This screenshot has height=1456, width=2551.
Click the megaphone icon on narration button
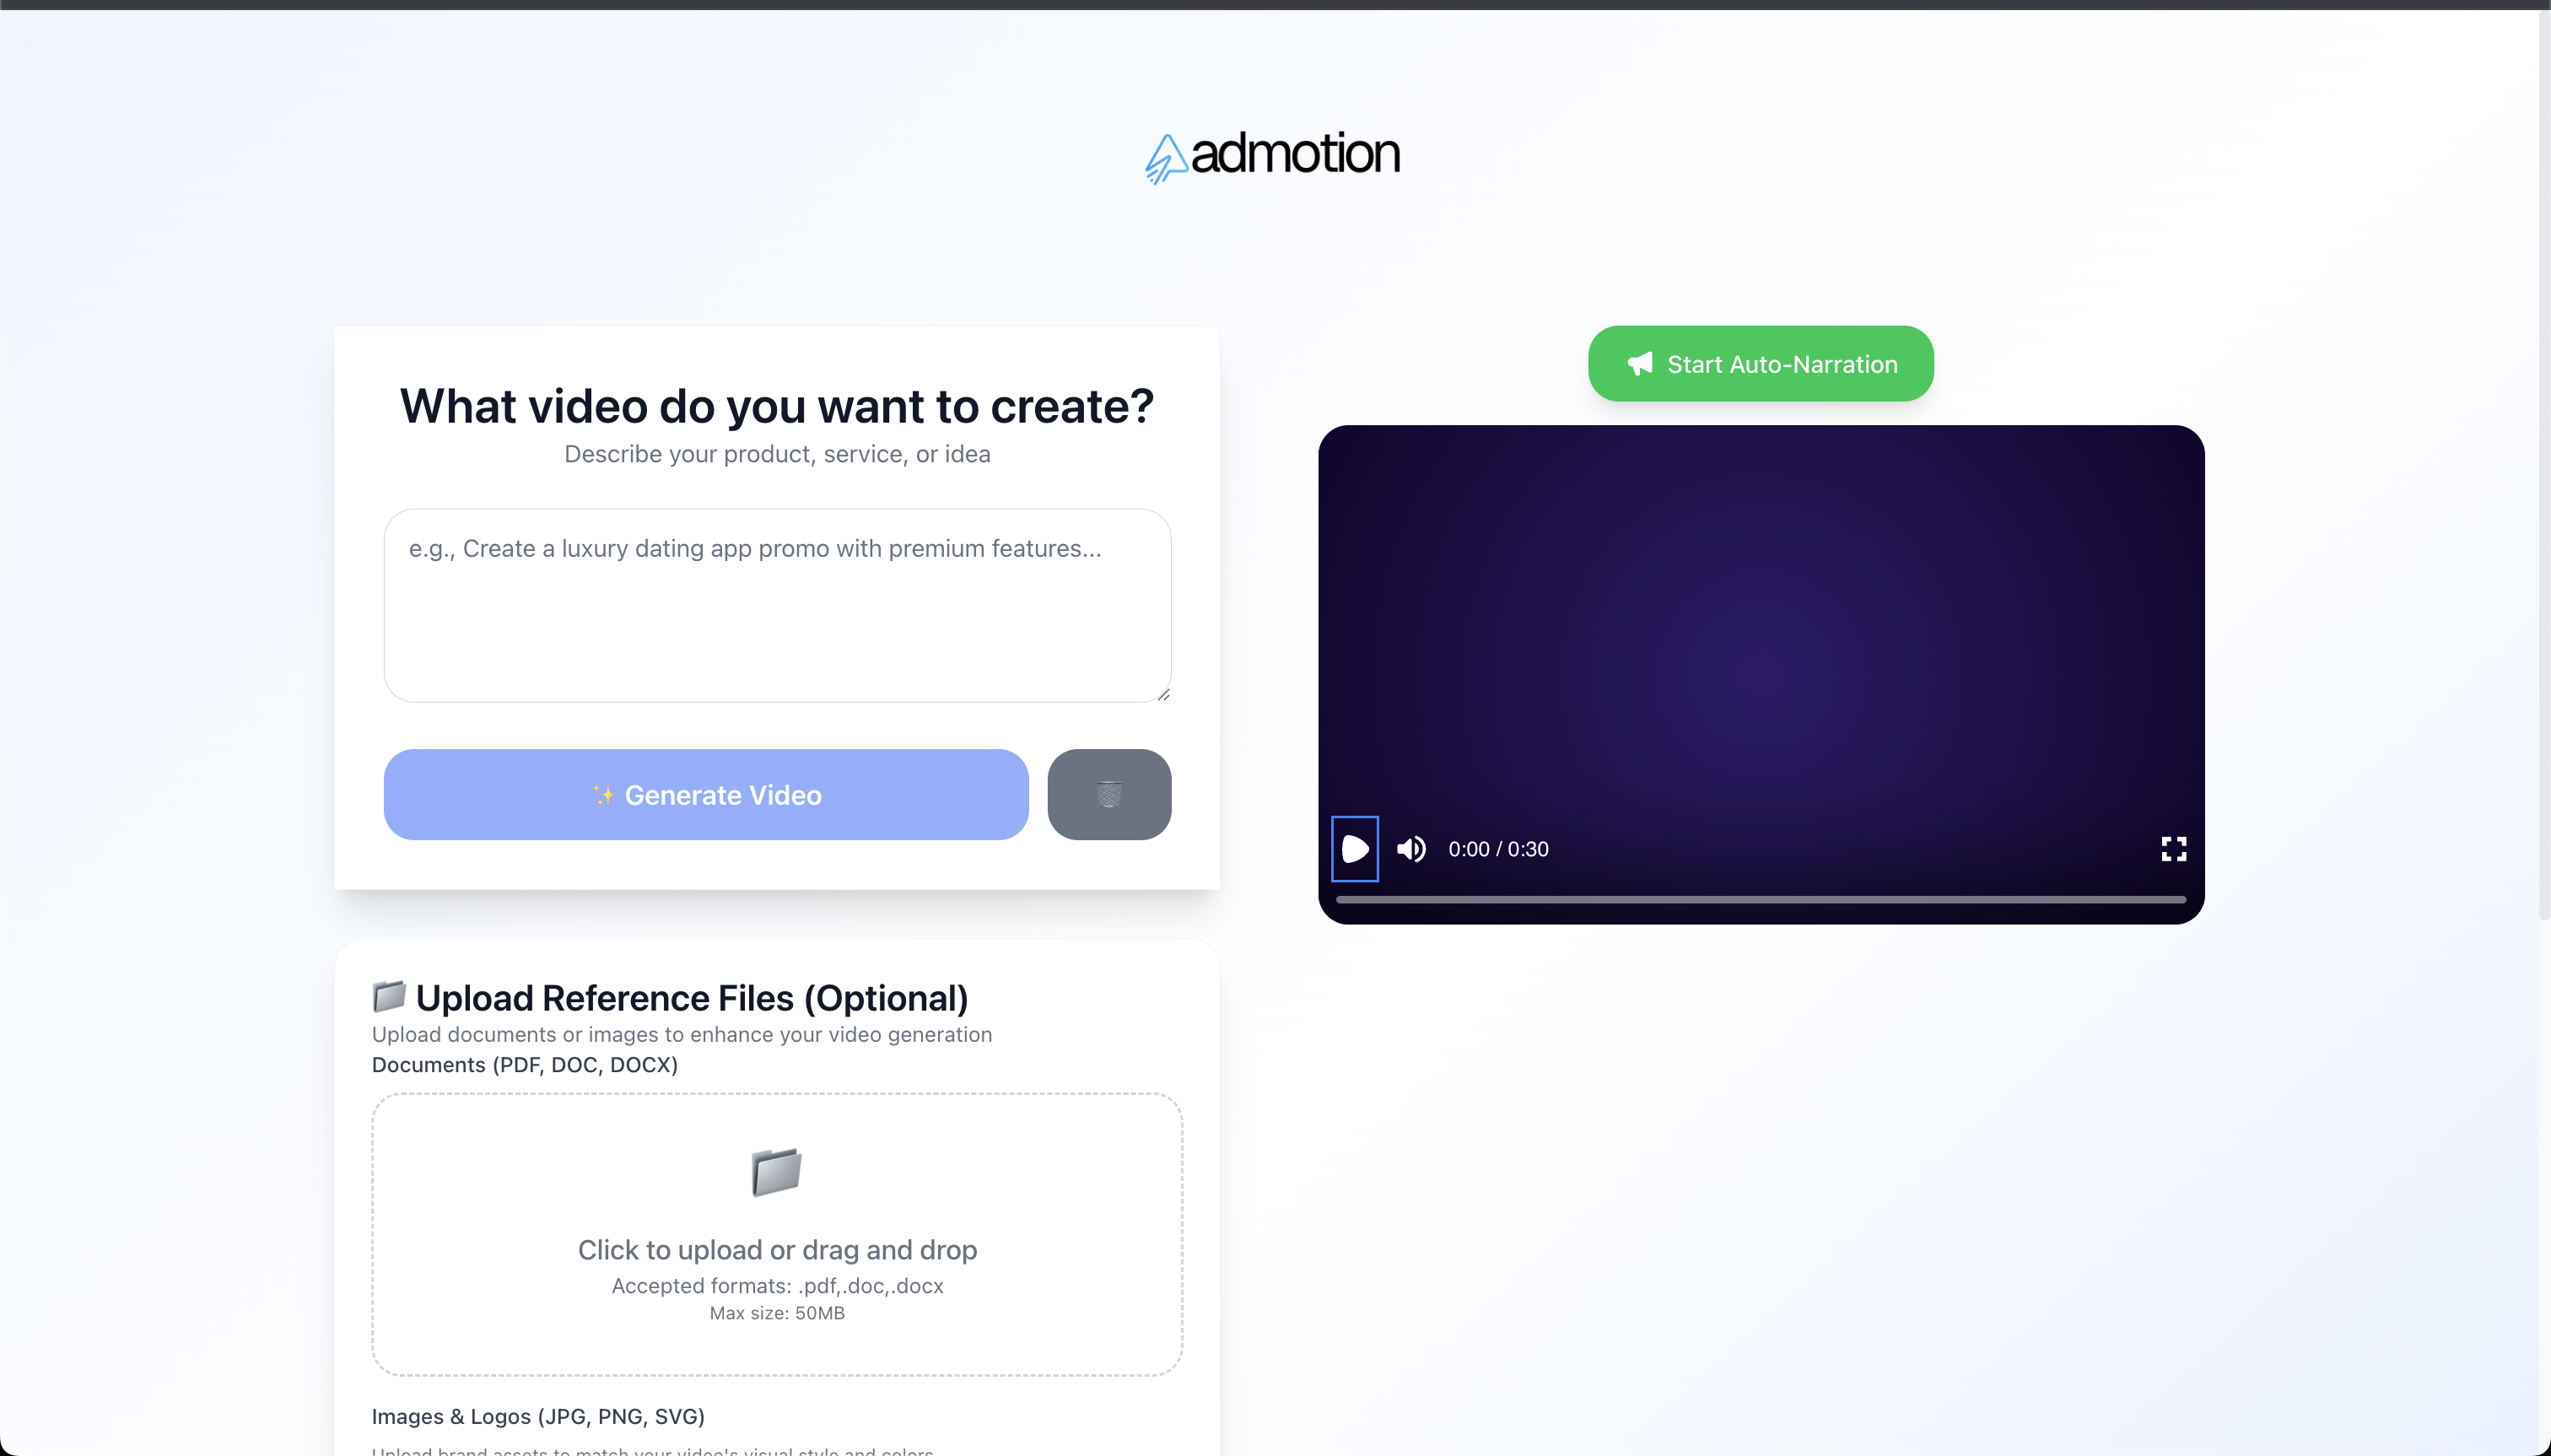(x=1640, y=364)
